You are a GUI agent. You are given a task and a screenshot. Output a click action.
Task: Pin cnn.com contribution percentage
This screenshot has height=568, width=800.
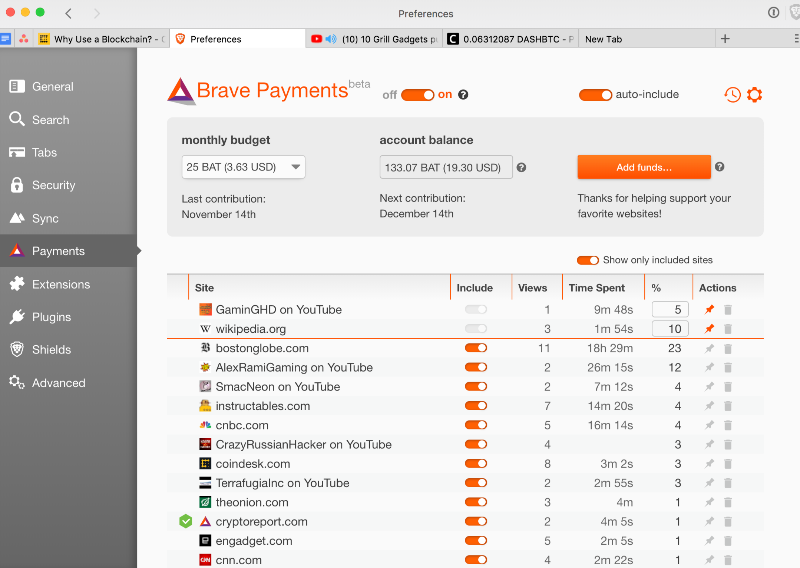click(709, 560)
